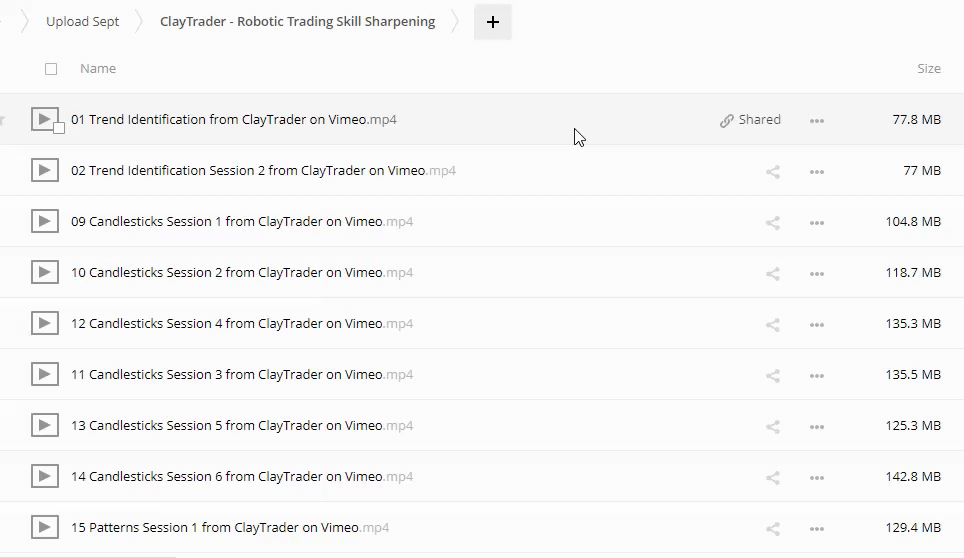Toggle the select-all checkbox in header

51,69
